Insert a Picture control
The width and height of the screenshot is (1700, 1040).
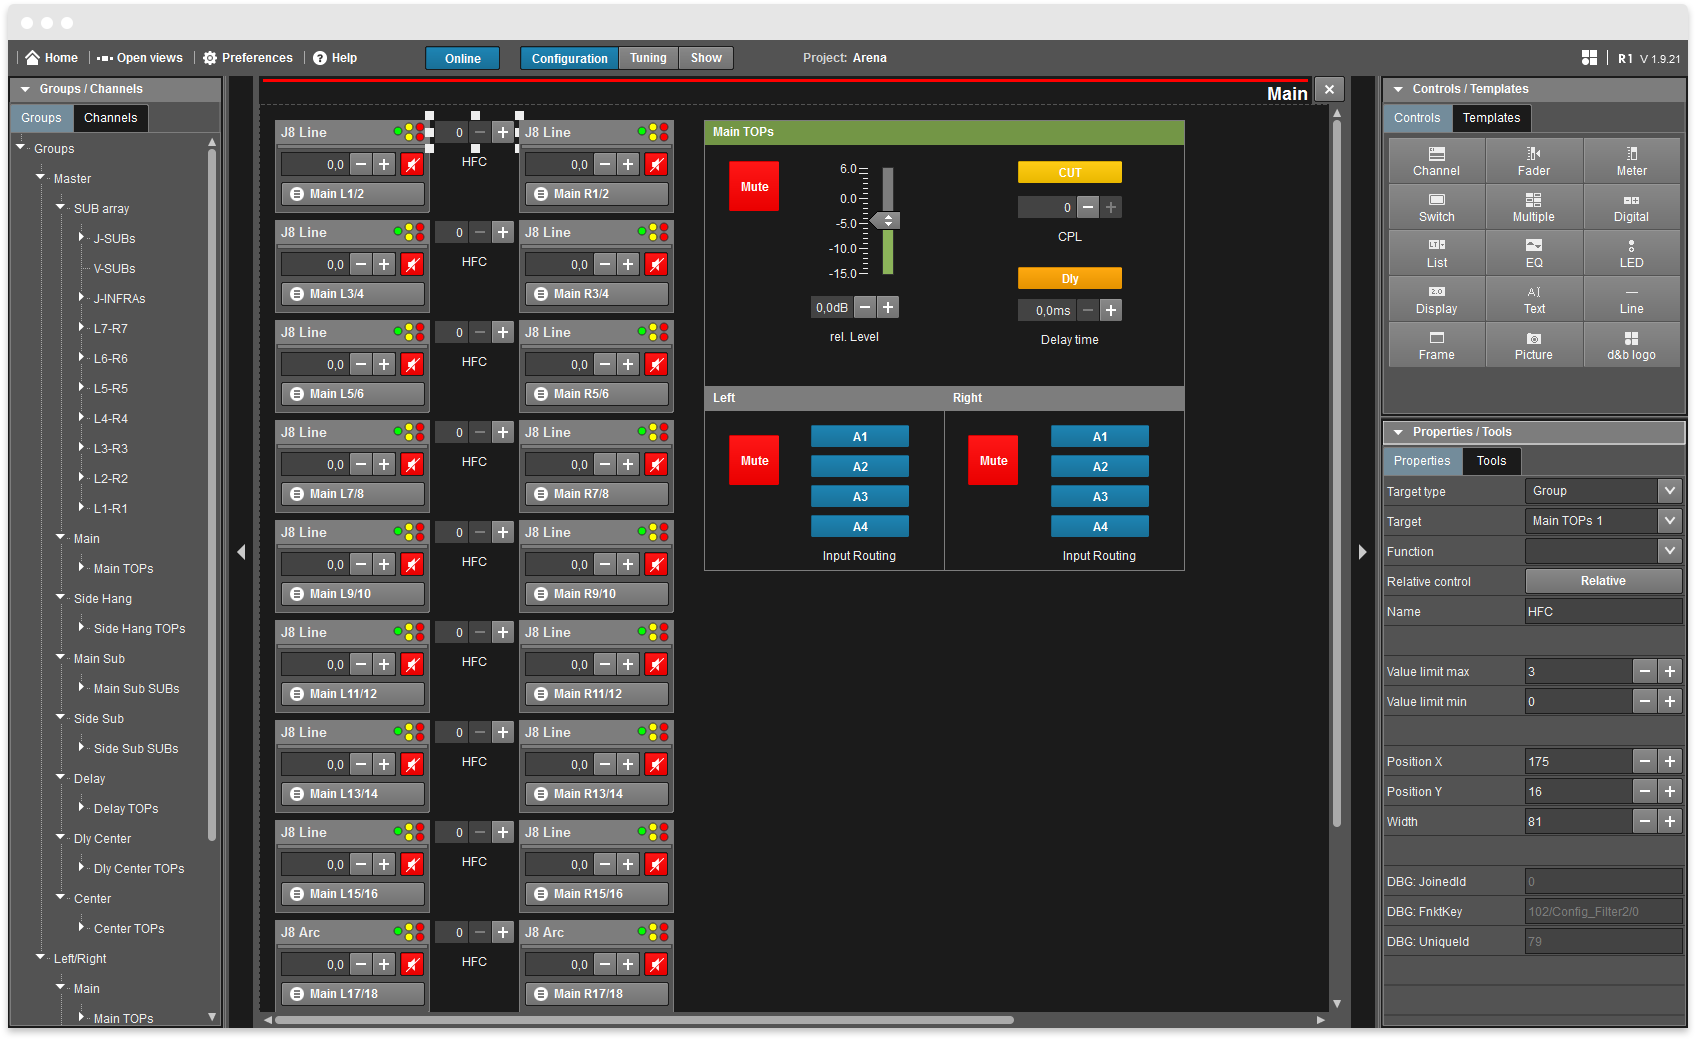coord(1533,344)
